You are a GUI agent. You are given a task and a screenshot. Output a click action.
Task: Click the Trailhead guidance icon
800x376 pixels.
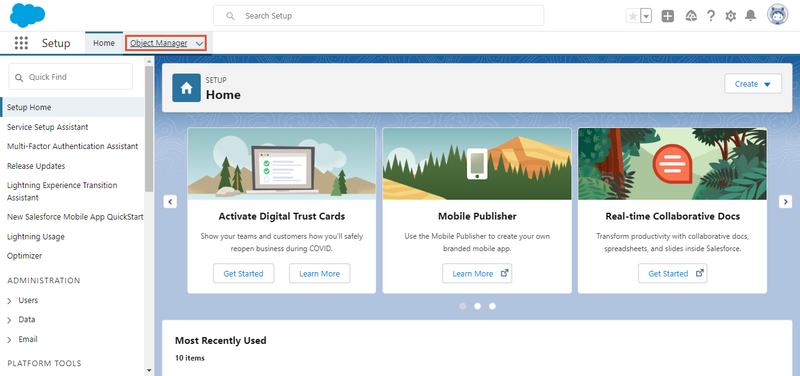[x=691, y=16]
